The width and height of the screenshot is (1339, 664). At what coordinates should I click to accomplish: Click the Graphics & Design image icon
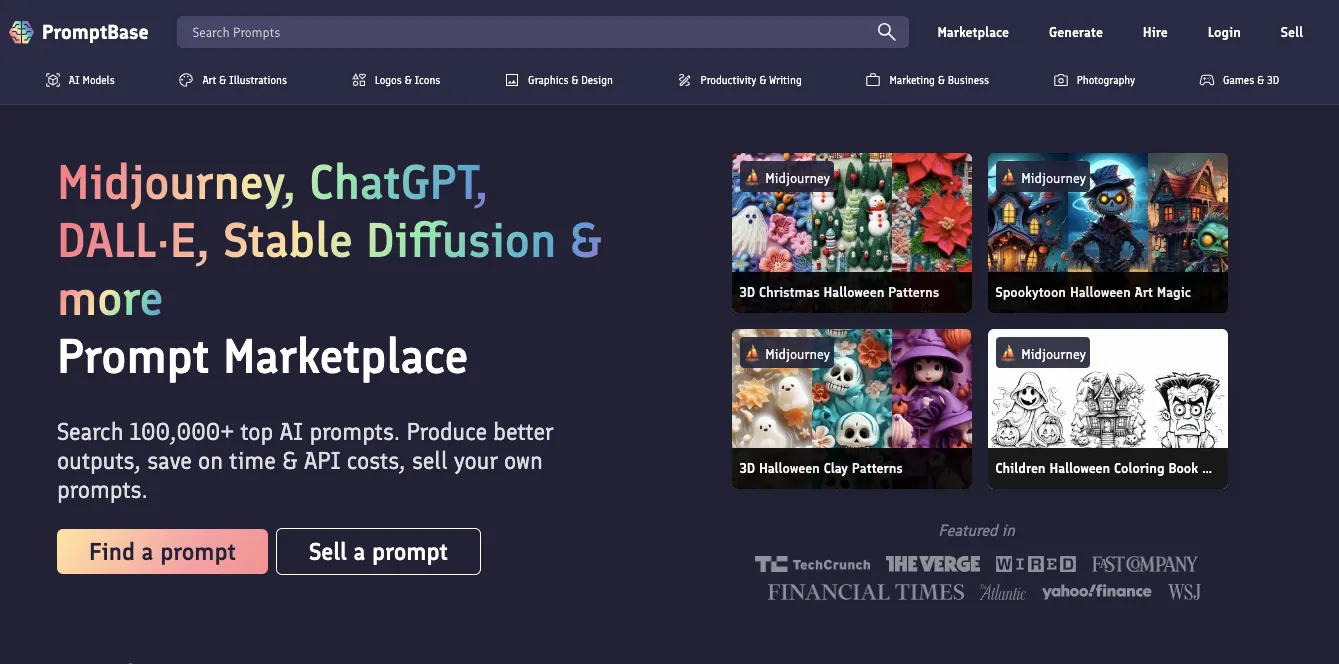coord(512,80)
